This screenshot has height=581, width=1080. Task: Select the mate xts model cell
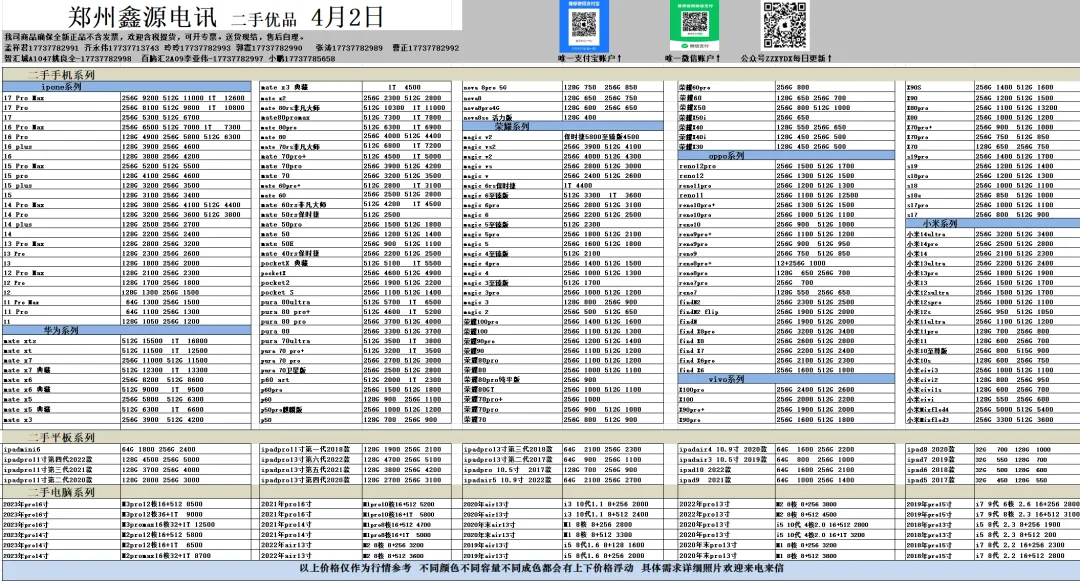[x=61, y=341]
